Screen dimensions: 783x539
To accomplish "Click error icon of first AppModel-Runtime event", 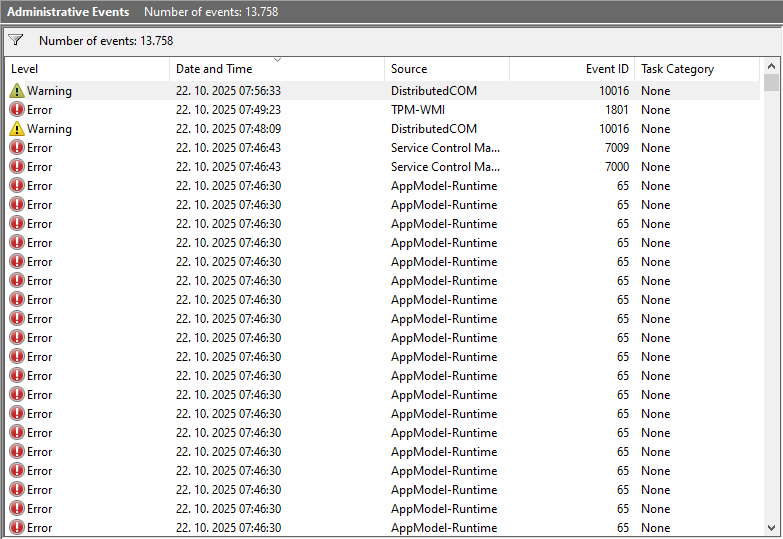I will click(x=17, y=186).
